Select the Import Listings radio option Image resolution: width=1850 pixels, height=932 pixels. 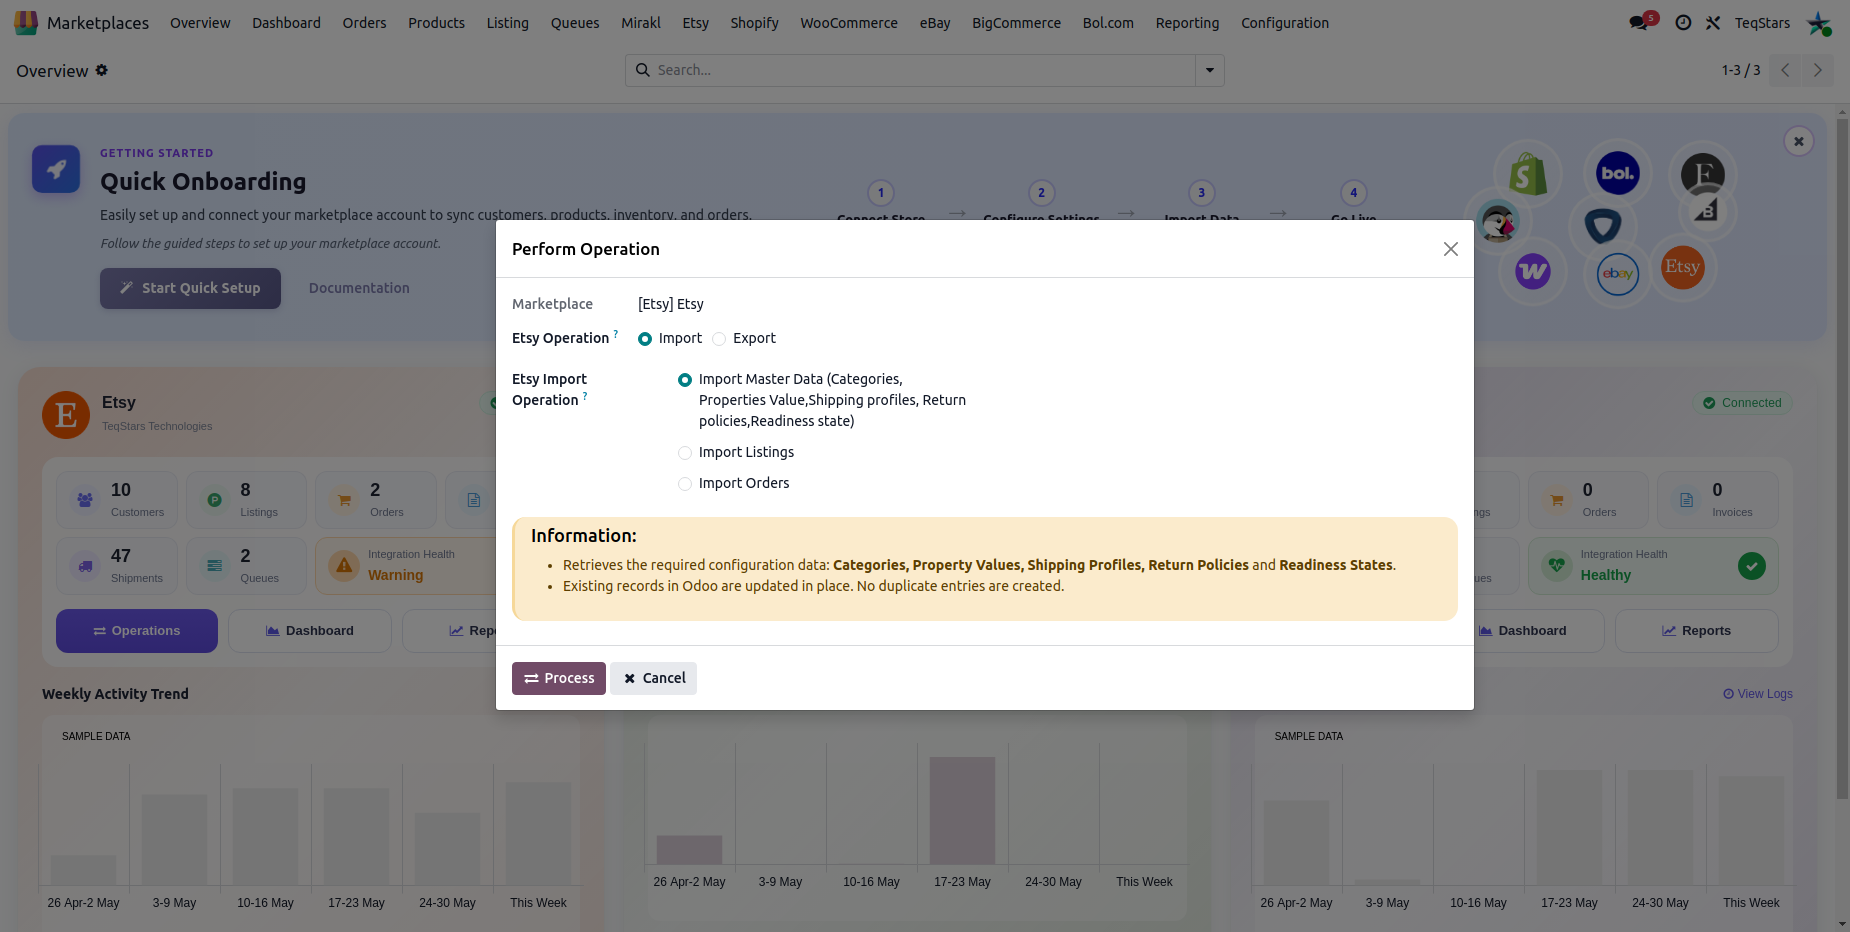[x=685, y=453]
